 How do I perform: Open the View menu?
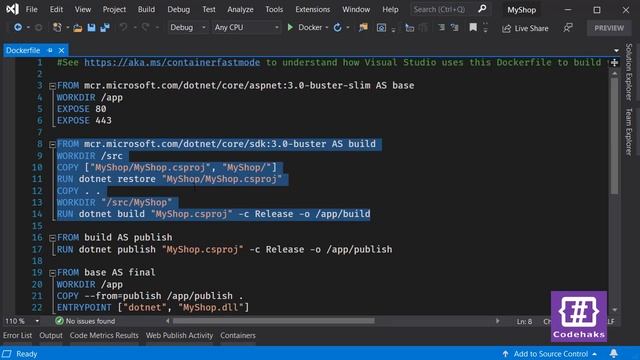tap(83, 9)
